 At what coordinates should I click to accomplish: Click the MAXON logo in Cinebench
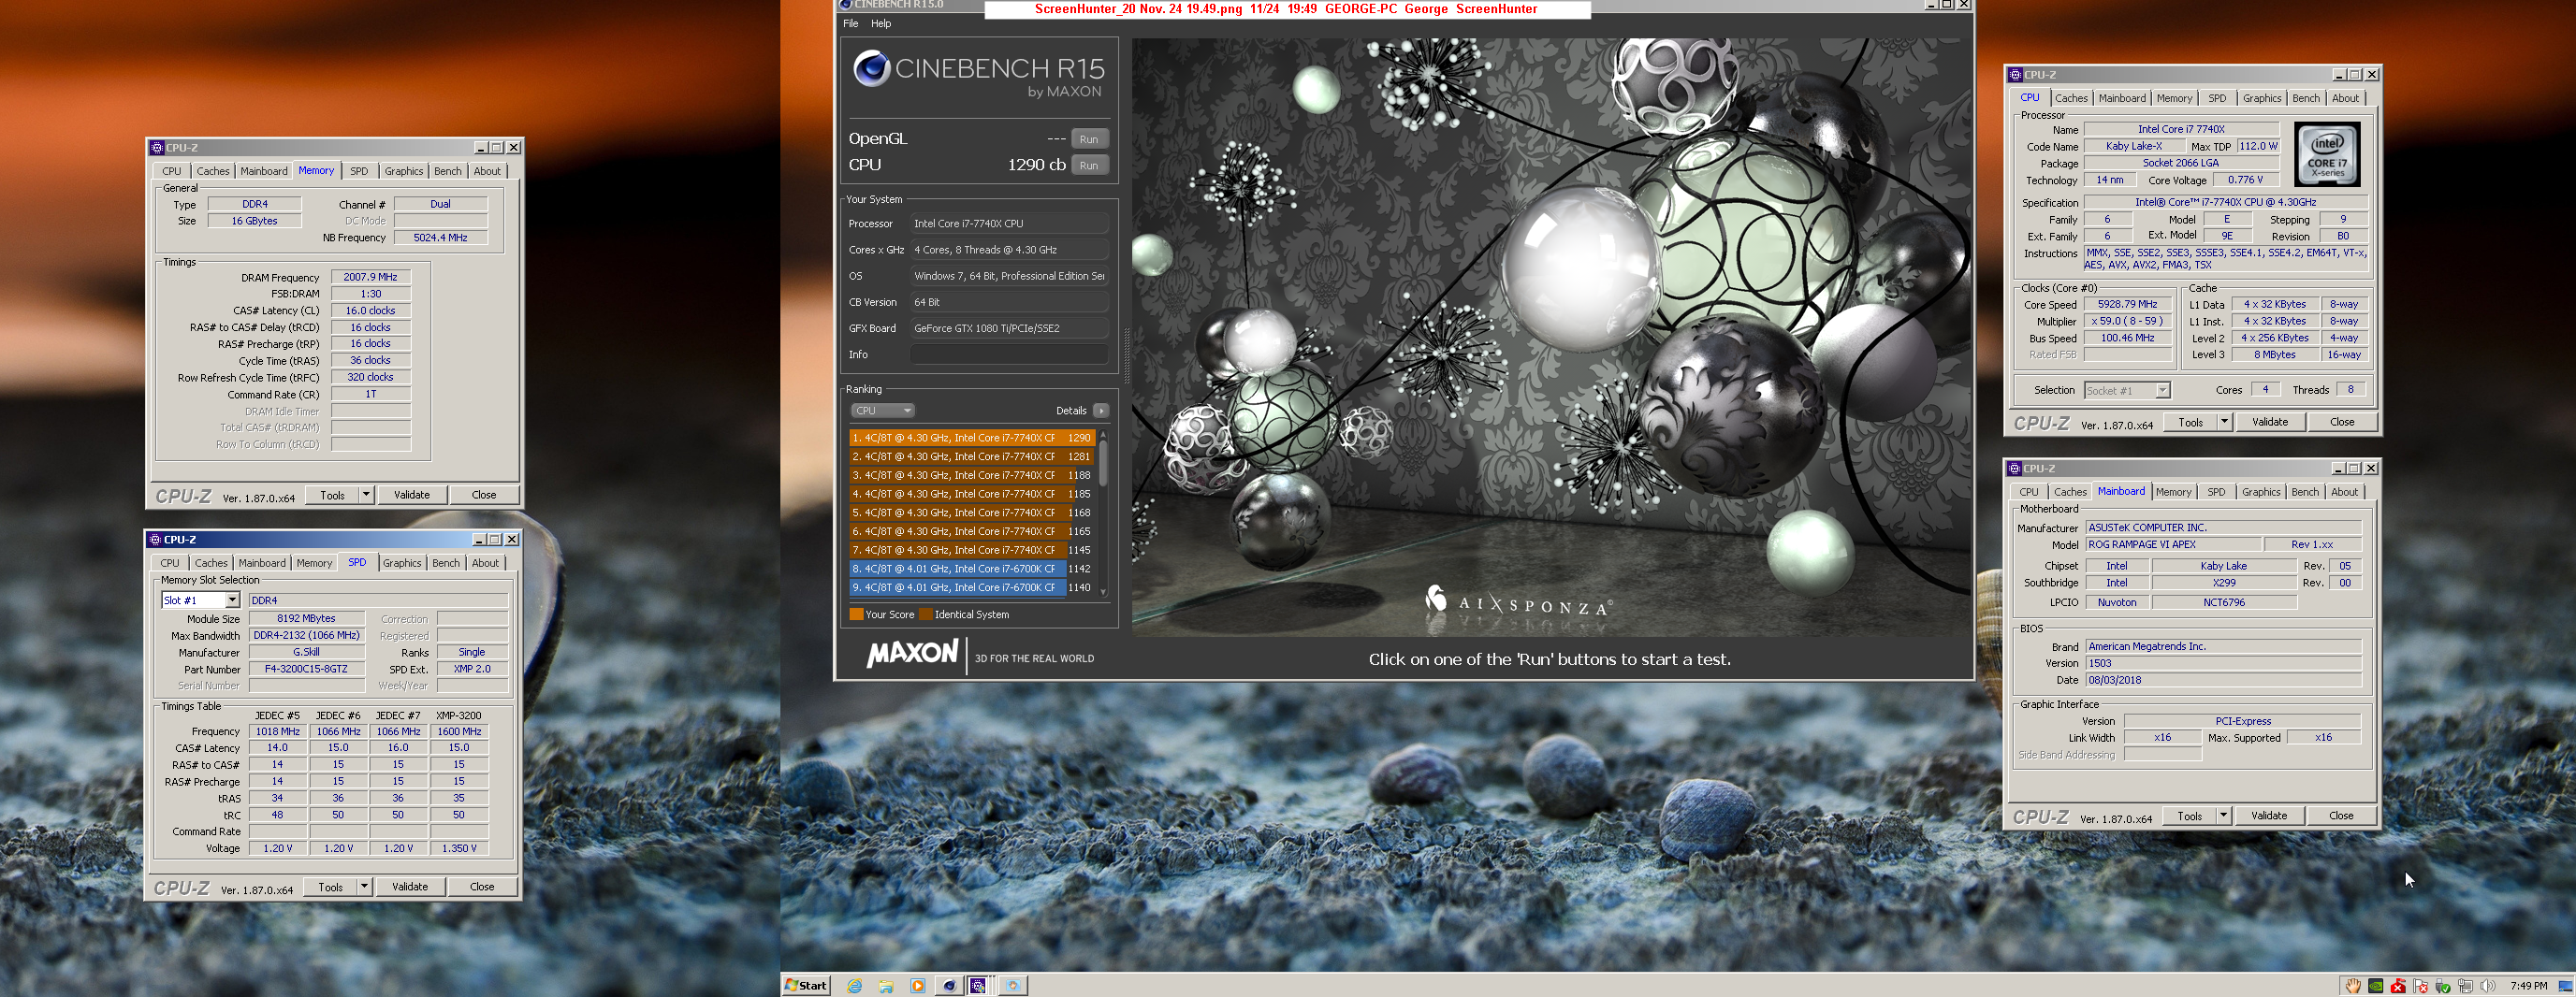pyautogui.click(x=912, y=654)
